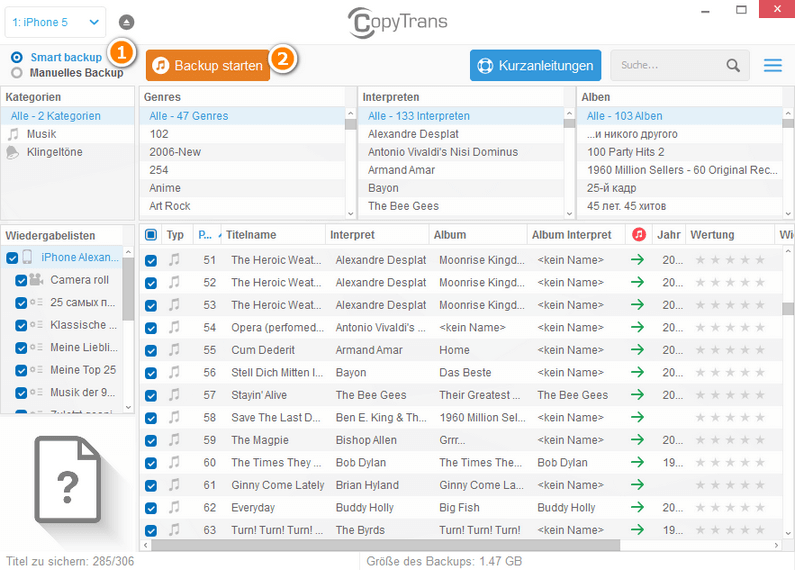Click the down arrow of the Wiedergabelisten scrollbar
Viewport: 795px width, 570px height.
coord(128,407)
